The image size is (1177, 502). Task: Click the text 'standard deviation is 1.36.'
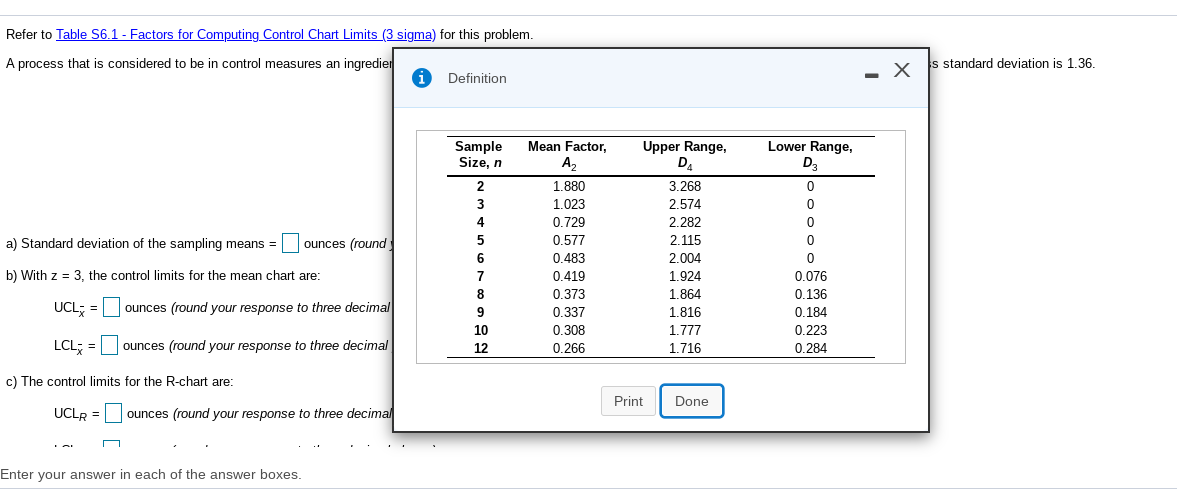click(1019, 64)
